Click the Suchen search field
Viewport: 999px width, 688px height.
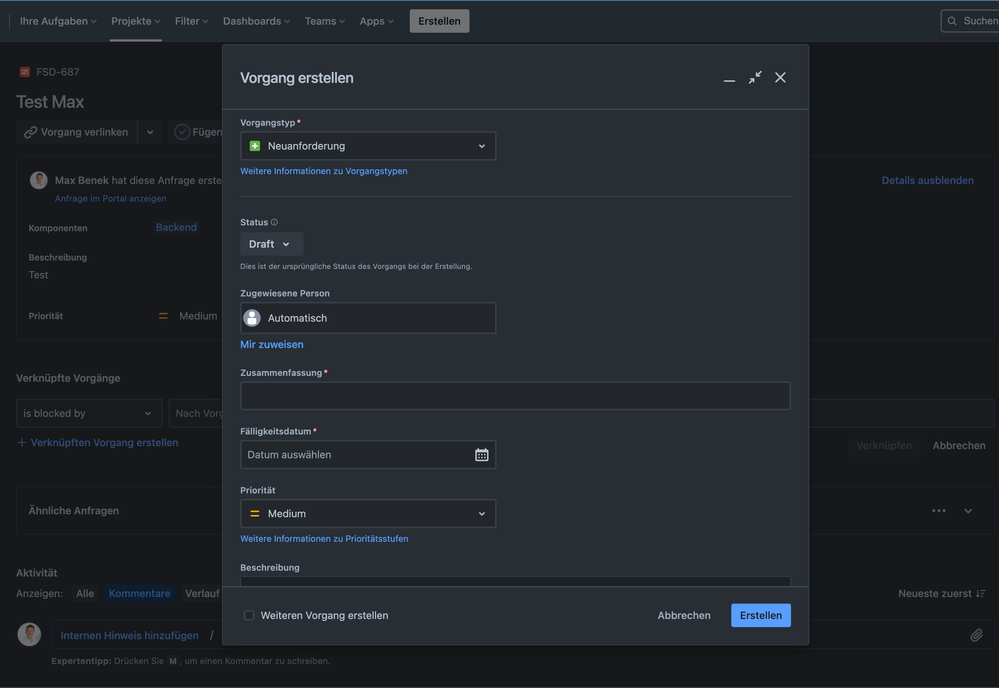click(970, 21)
